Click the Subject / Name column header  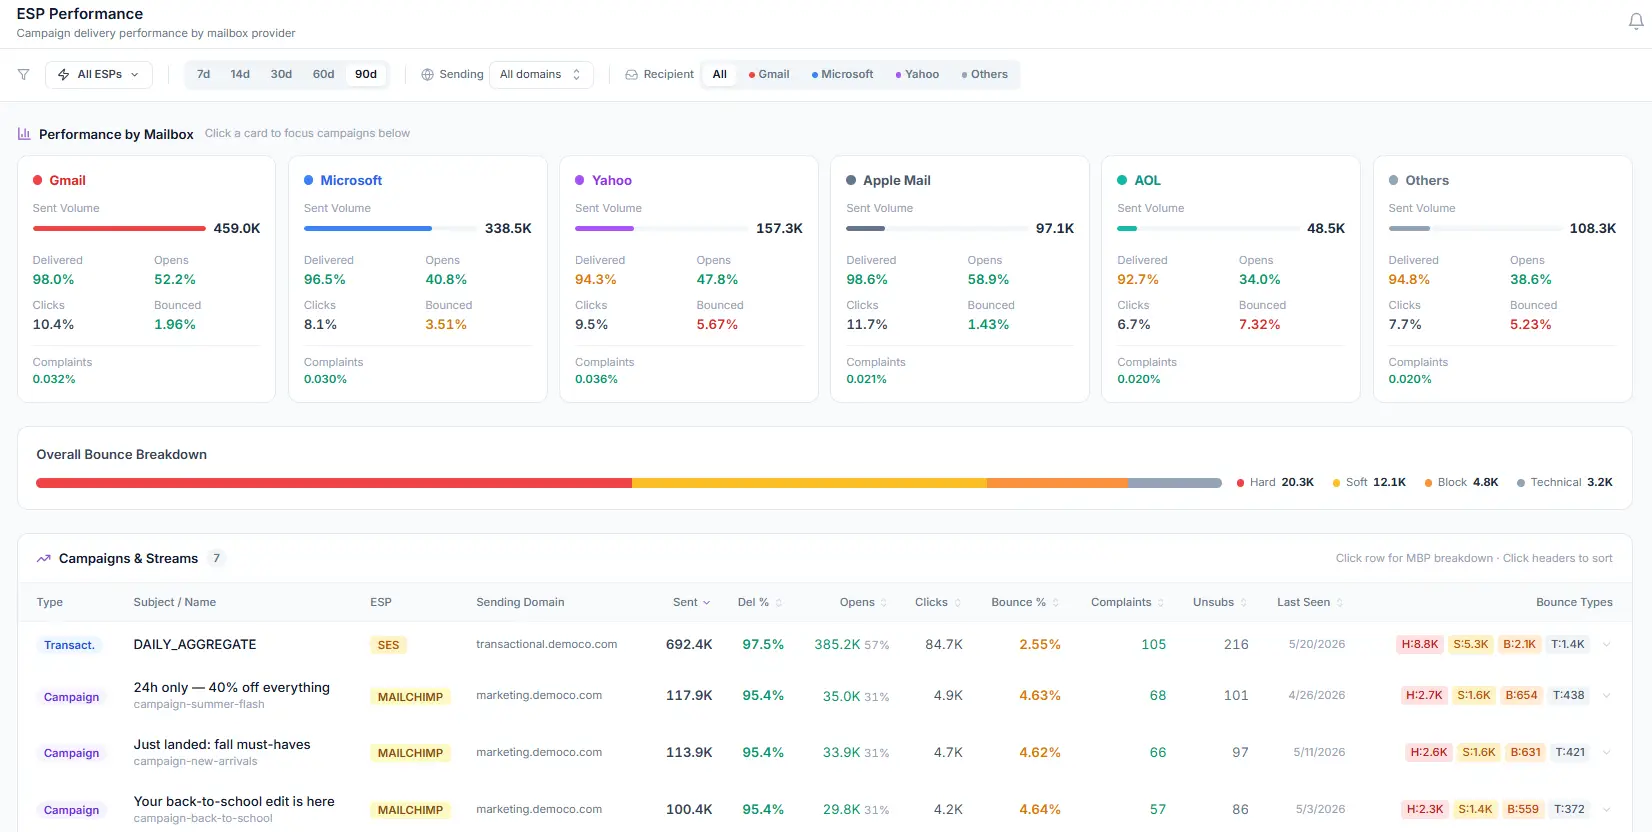tap(175, 602)
